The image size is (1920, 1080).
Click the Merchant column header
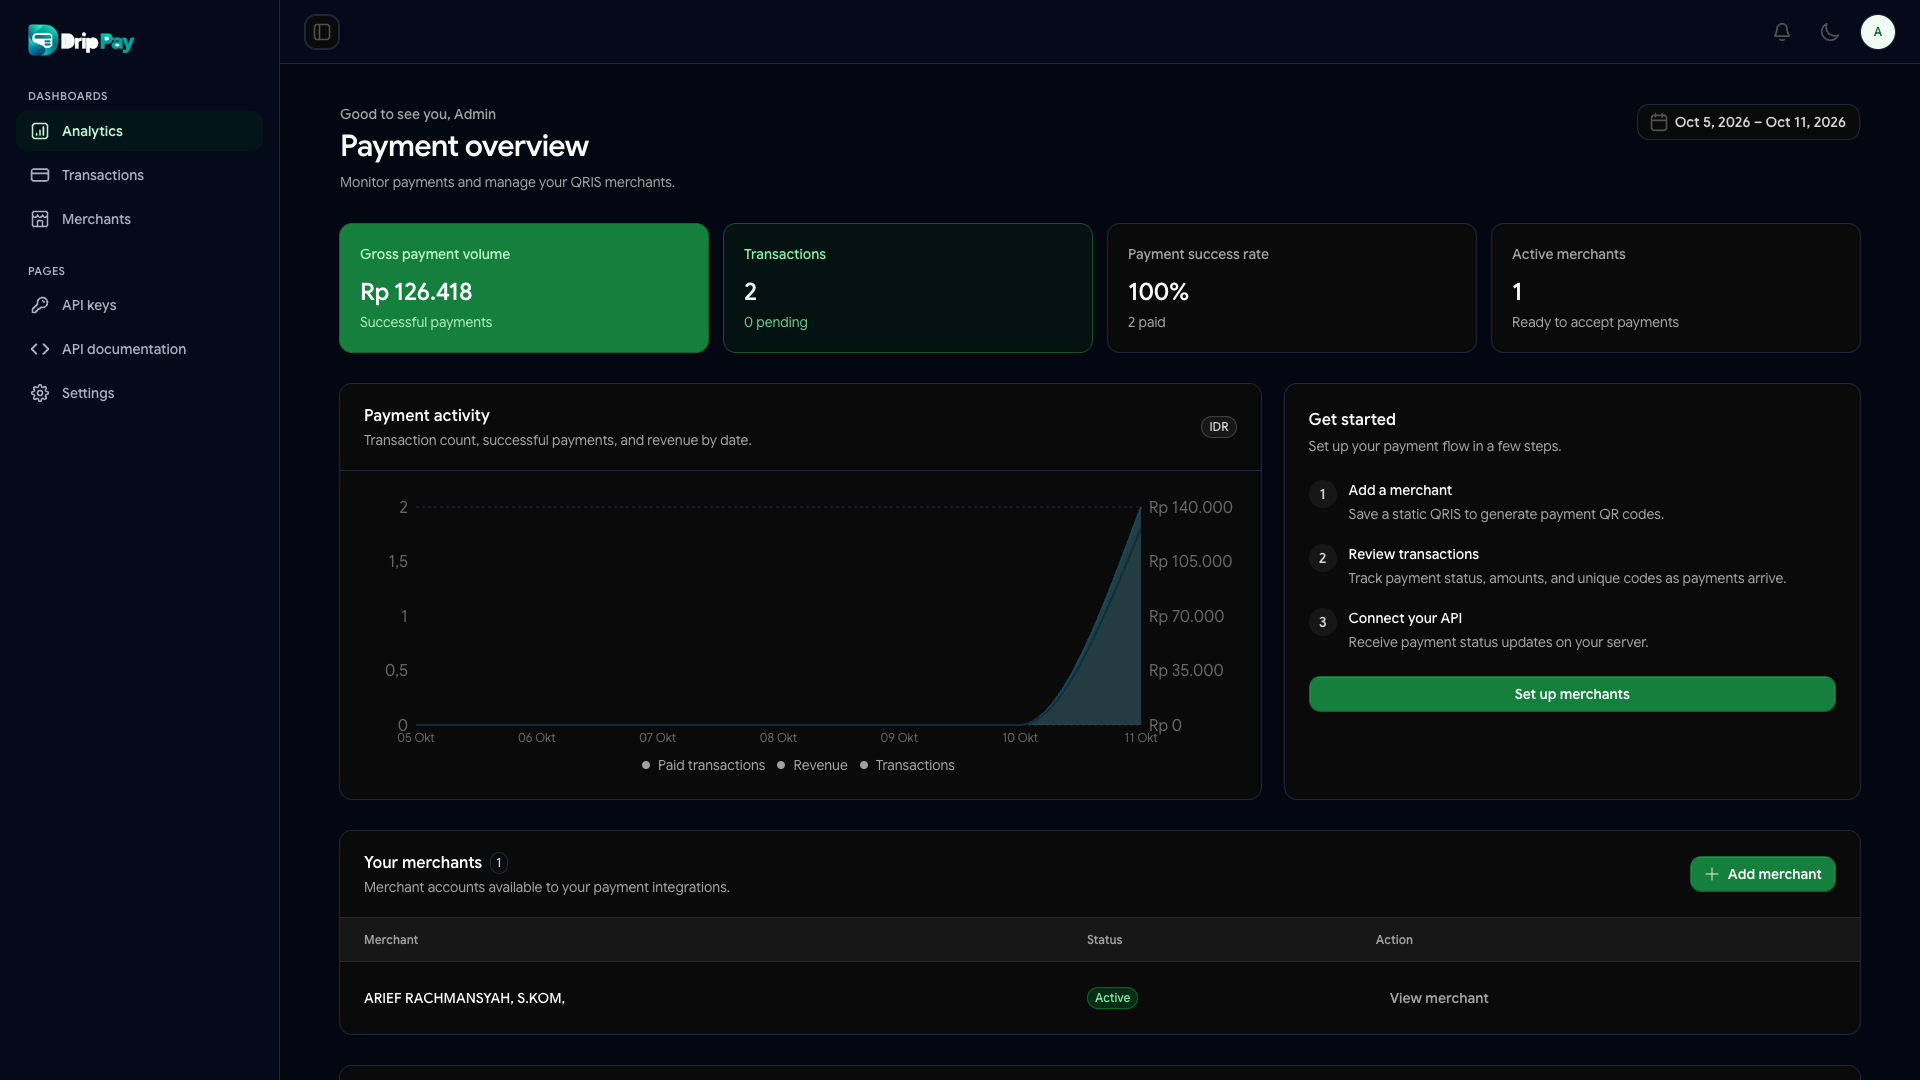[x=391, y=940]
